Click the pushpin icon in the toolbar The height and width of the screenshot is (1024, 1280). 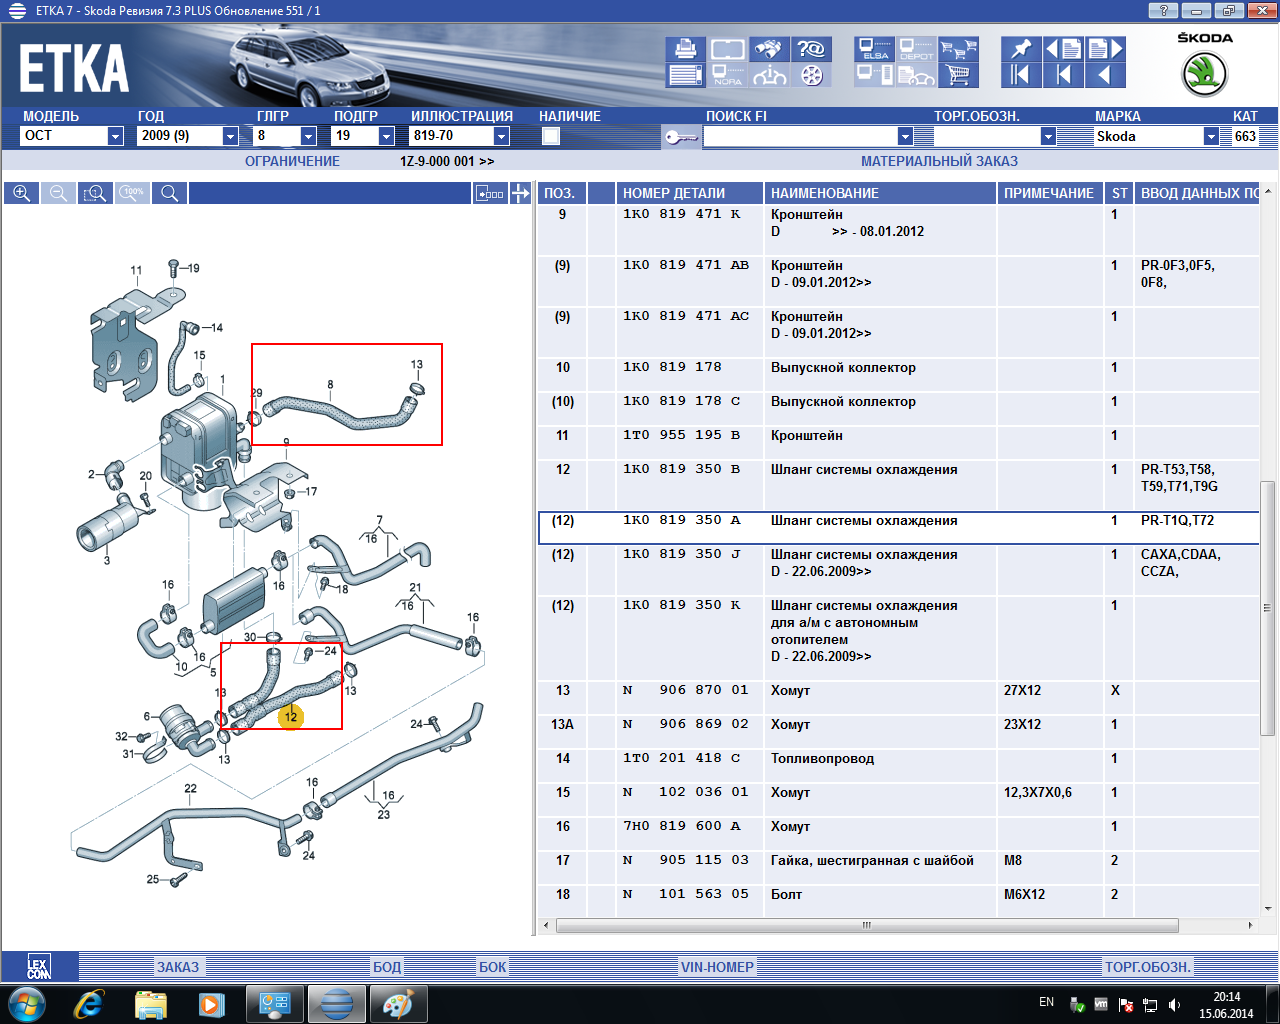[x=1020, y=49]
